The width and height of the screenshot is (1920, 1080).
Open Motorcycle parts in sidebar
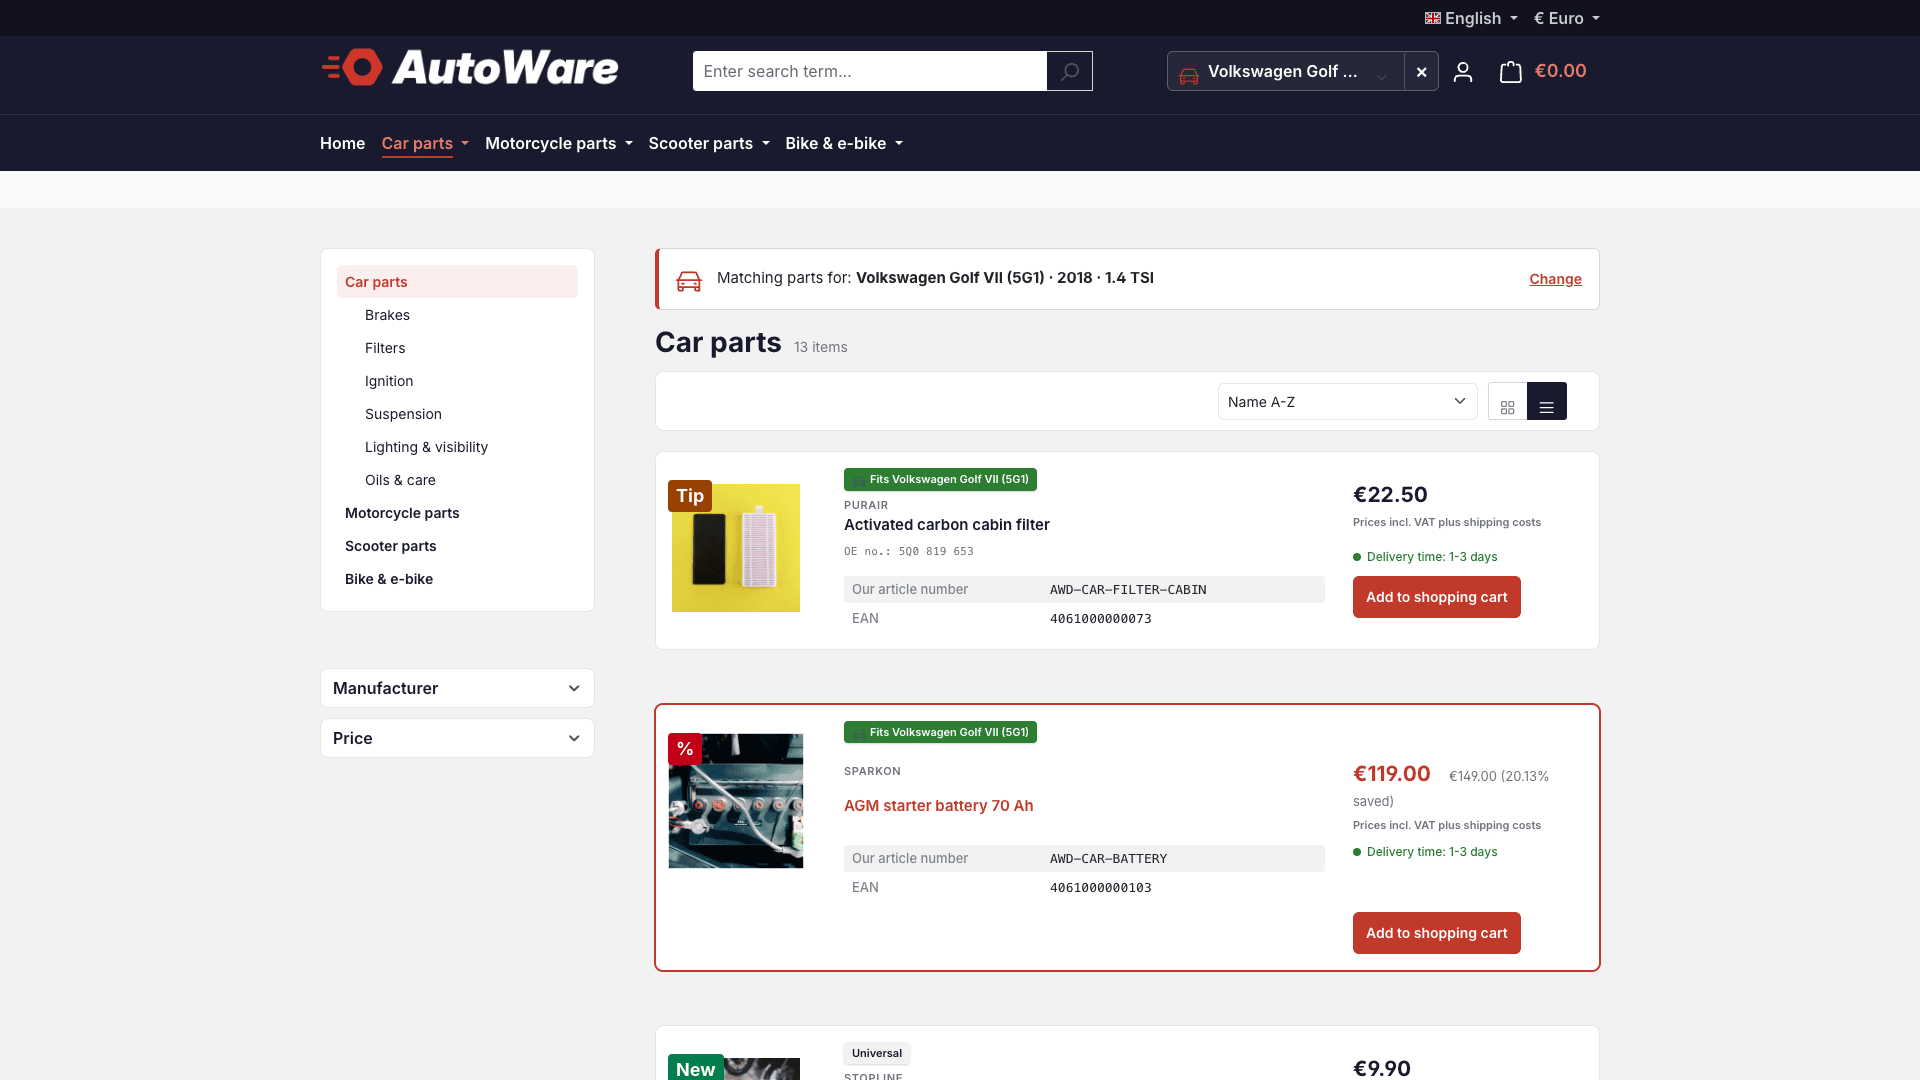coord(402,513)
